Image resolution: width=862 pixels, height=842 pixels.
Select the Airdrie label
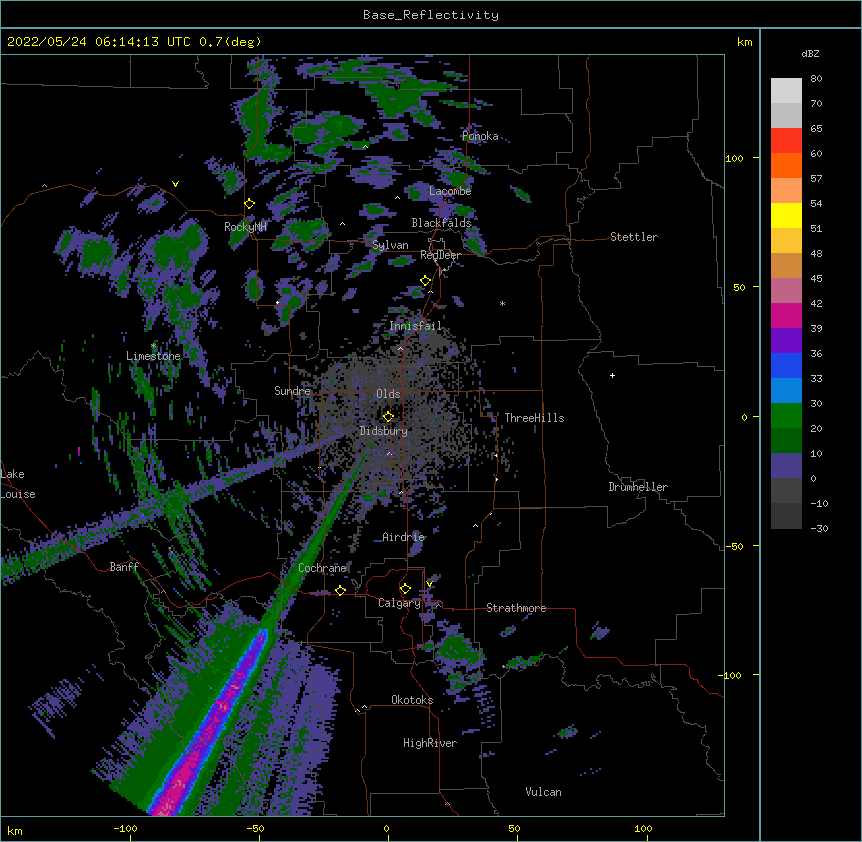[403, 537]
